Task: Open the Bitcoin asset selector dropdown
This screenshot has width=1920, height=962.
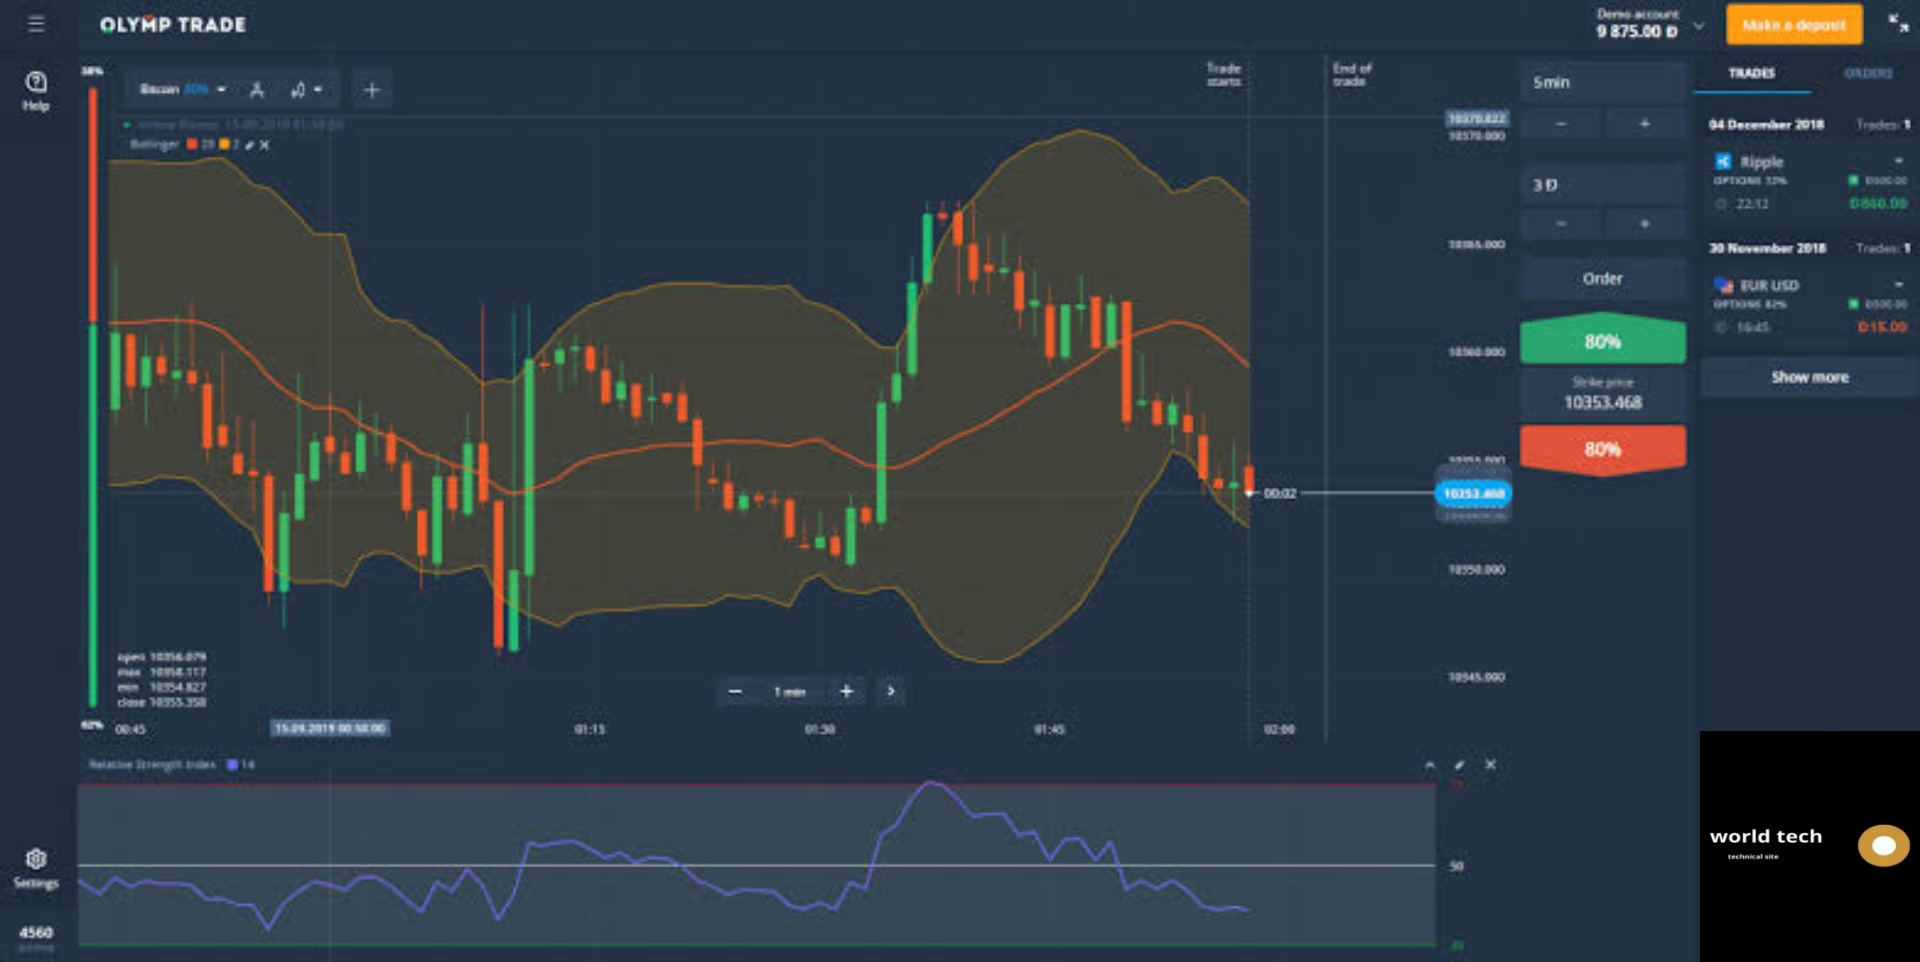Action: 183,89
